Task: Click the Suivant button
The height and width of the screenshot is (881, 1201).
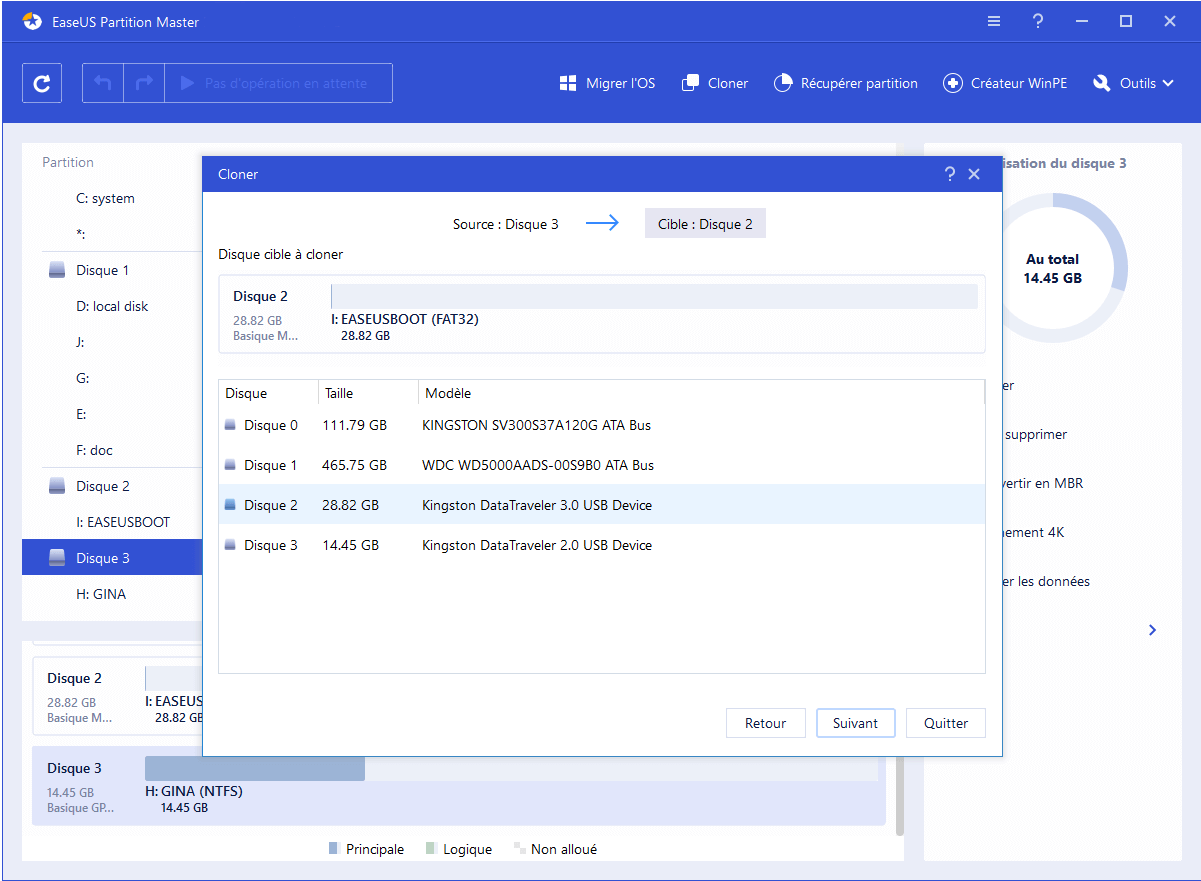Action: click(x=855, y=723)
